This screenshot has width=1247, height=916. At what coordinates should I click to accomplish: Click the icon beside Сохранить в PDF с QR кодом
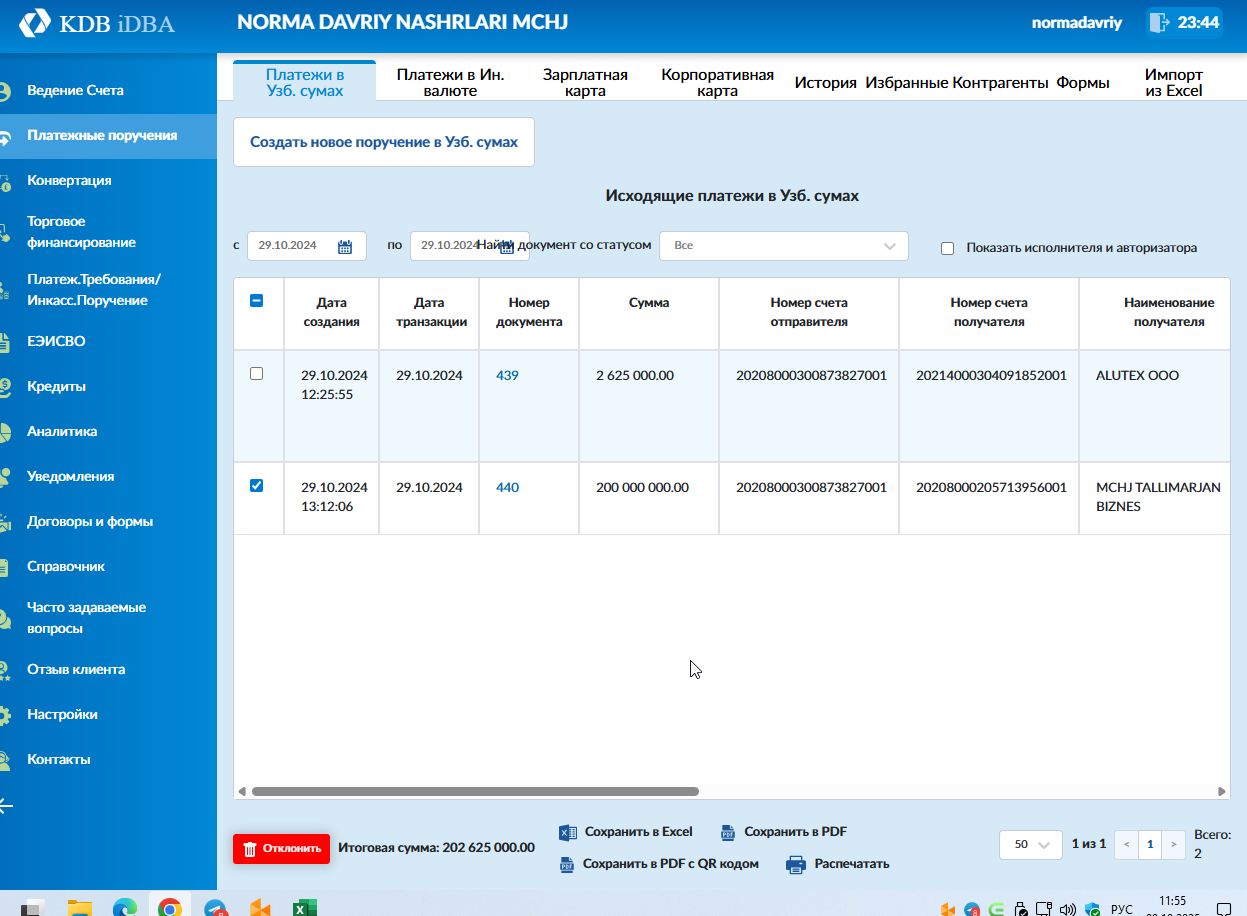567,864
